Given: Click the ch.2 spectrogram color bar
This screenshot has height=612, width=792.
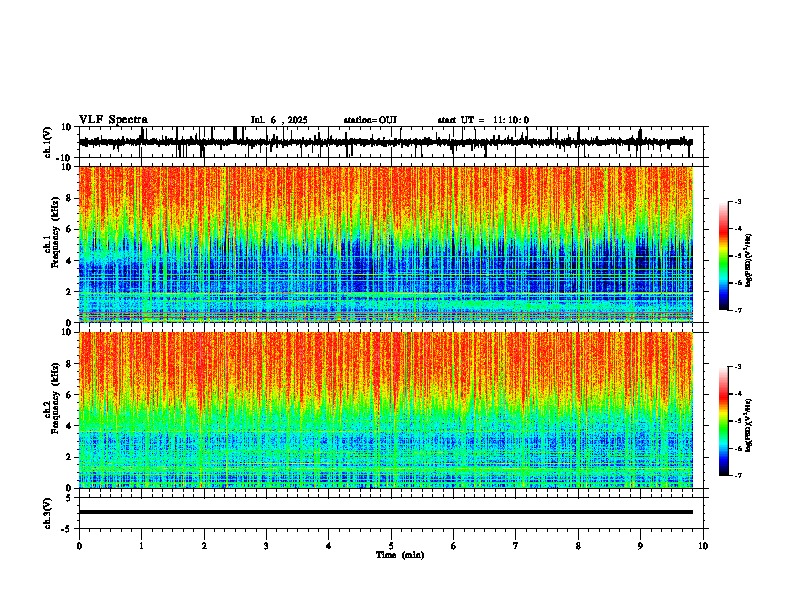Looking at the screenshot, I should (x=724, y=421).
